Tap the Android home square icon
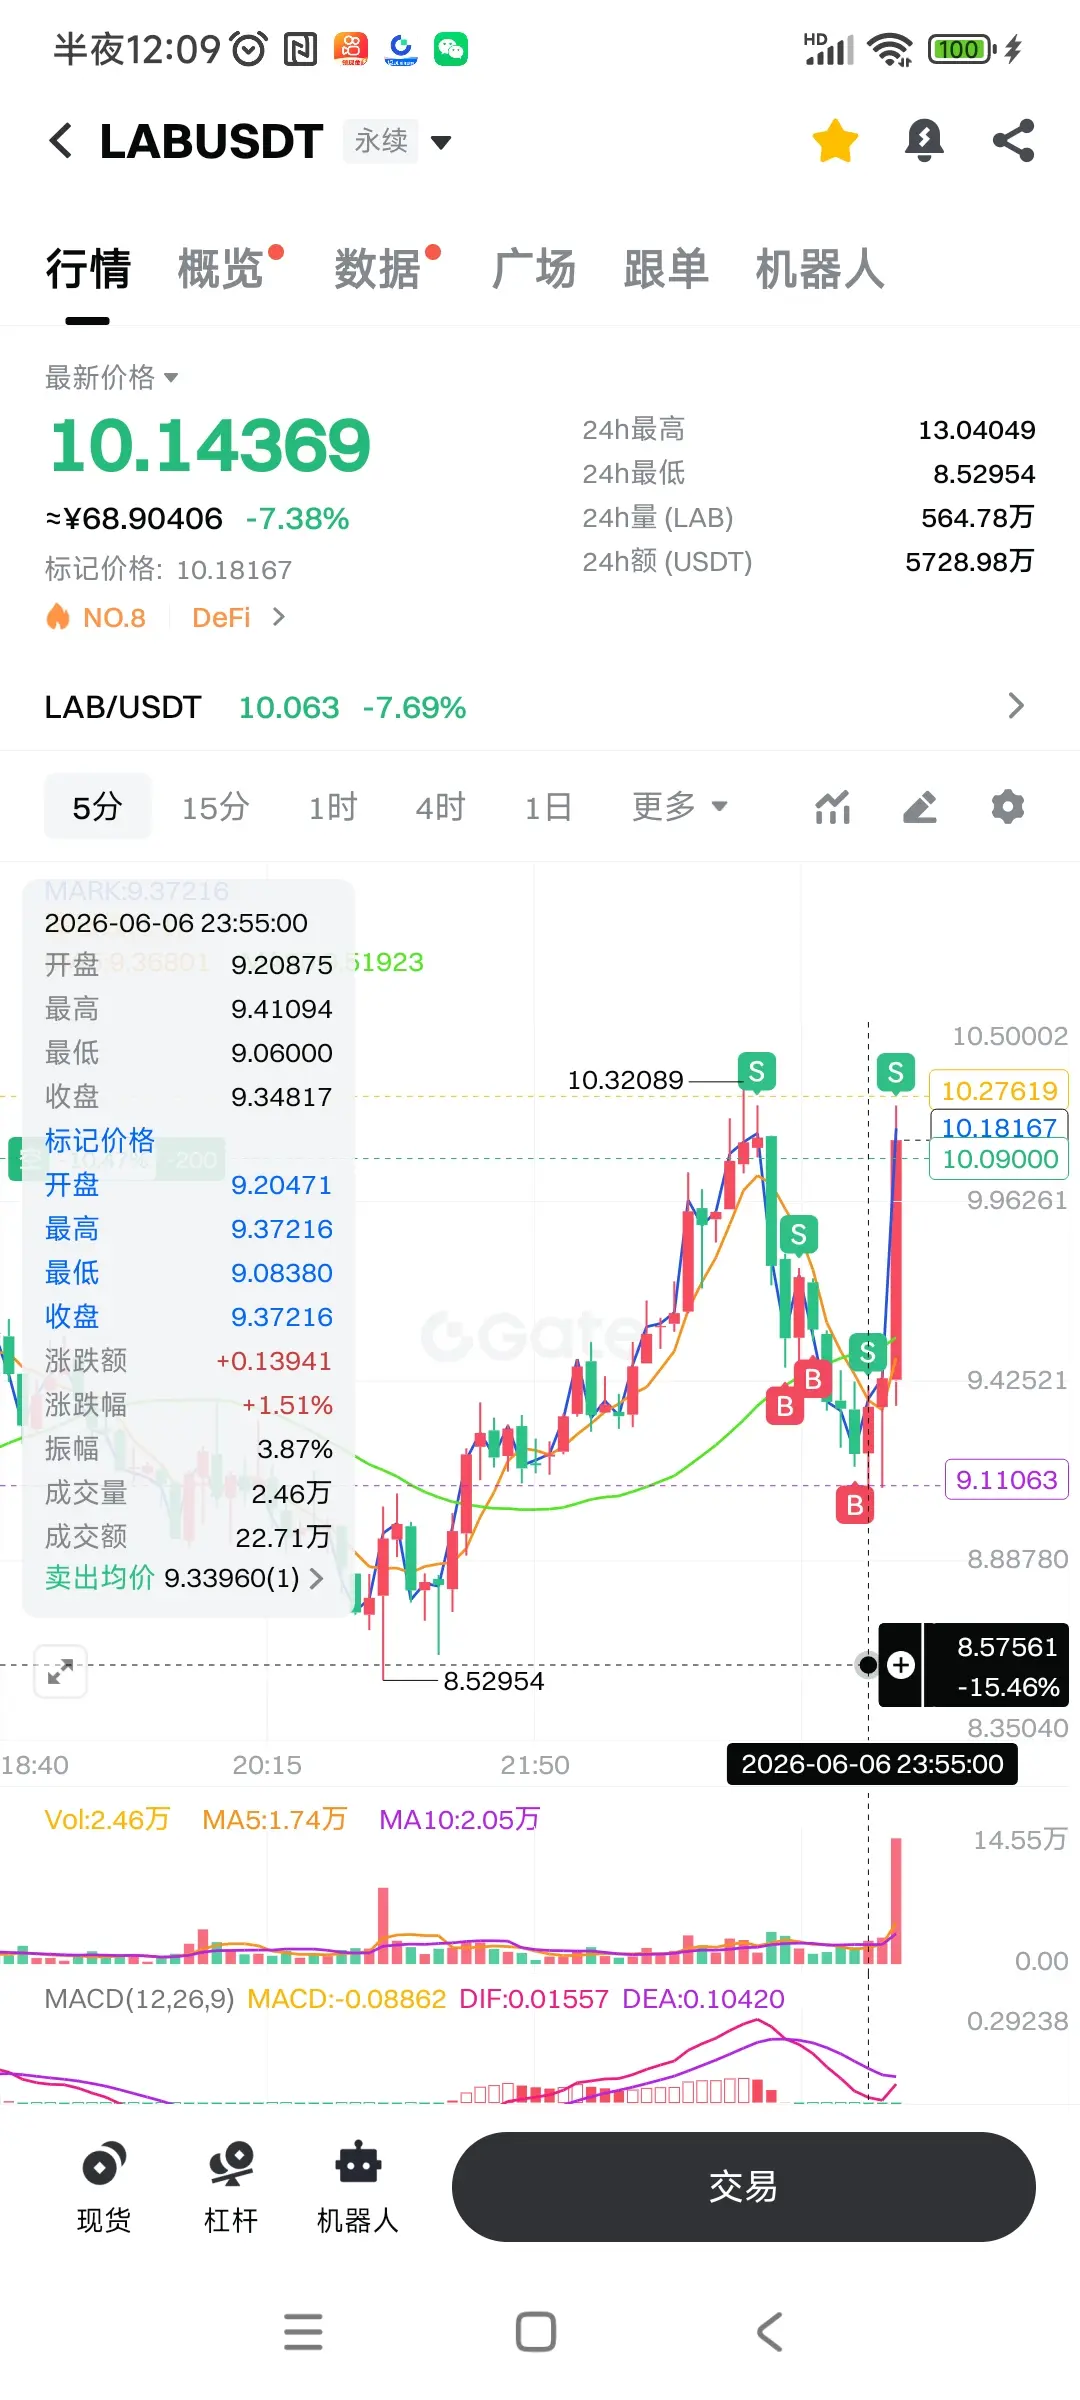This screenshot has height=2400, width=1080. click(x=536, y=2332)
